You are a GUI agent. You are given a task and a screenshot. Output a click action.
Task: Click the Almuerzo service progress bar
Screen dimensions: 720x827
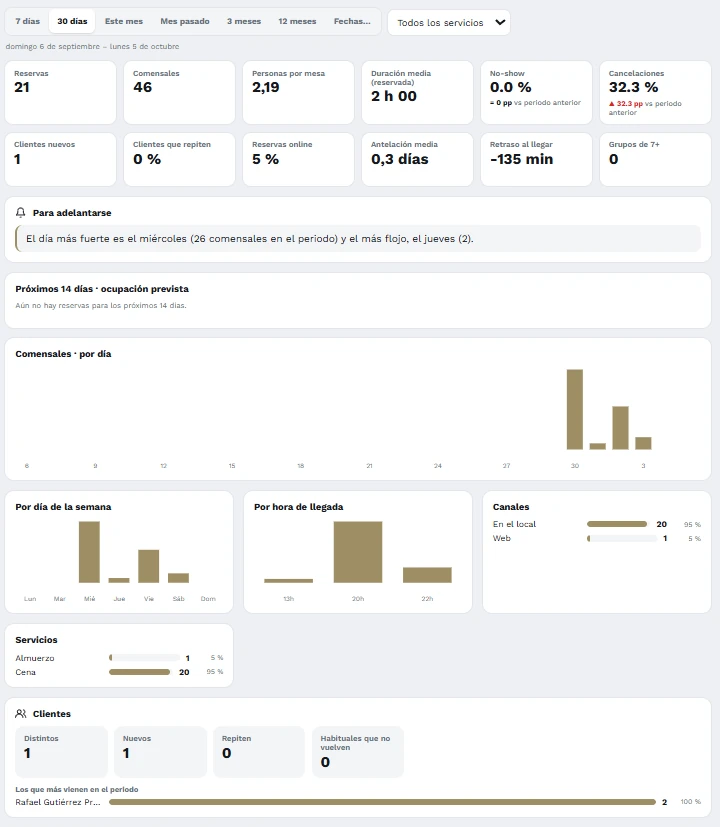pyautogui.click(x=145, y=658)
